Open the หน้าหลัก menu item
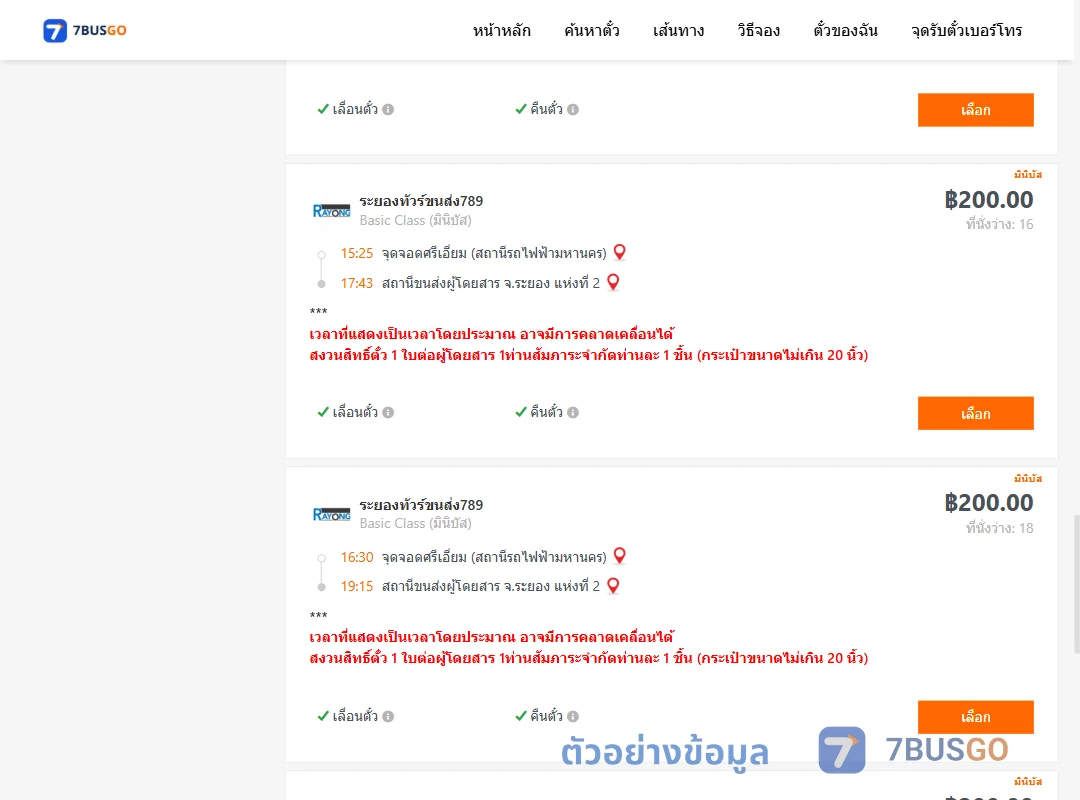The image size is (1080, 800). (501, 30)
